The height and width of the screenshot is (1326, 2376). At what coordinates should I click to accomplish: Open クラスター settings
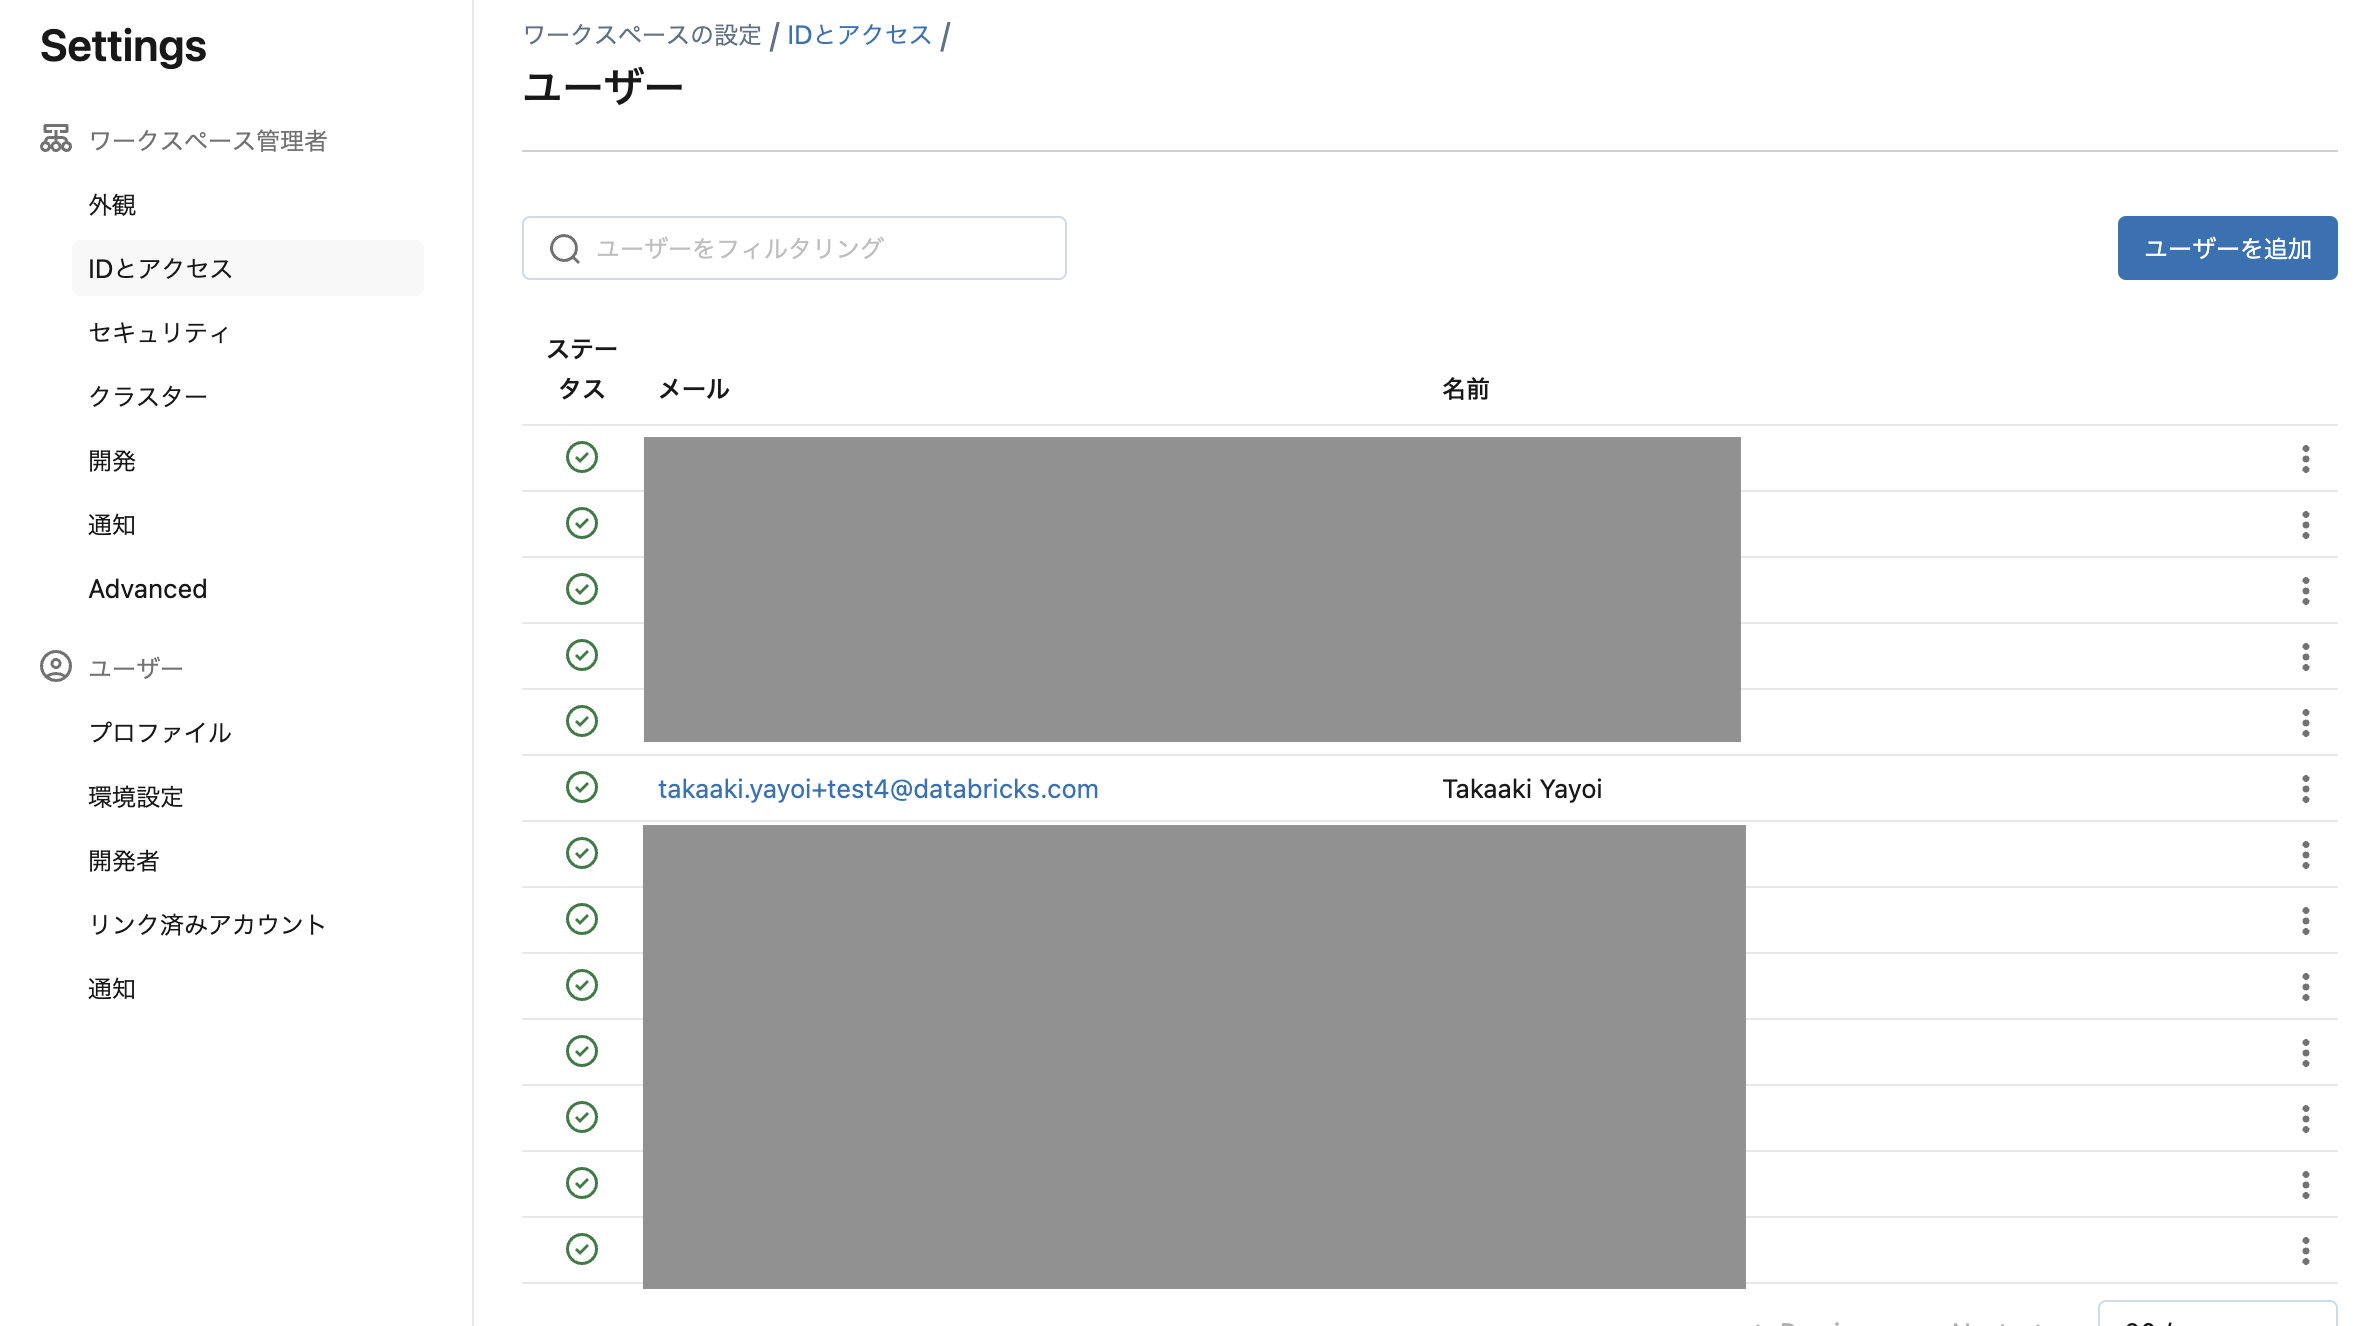148,396
